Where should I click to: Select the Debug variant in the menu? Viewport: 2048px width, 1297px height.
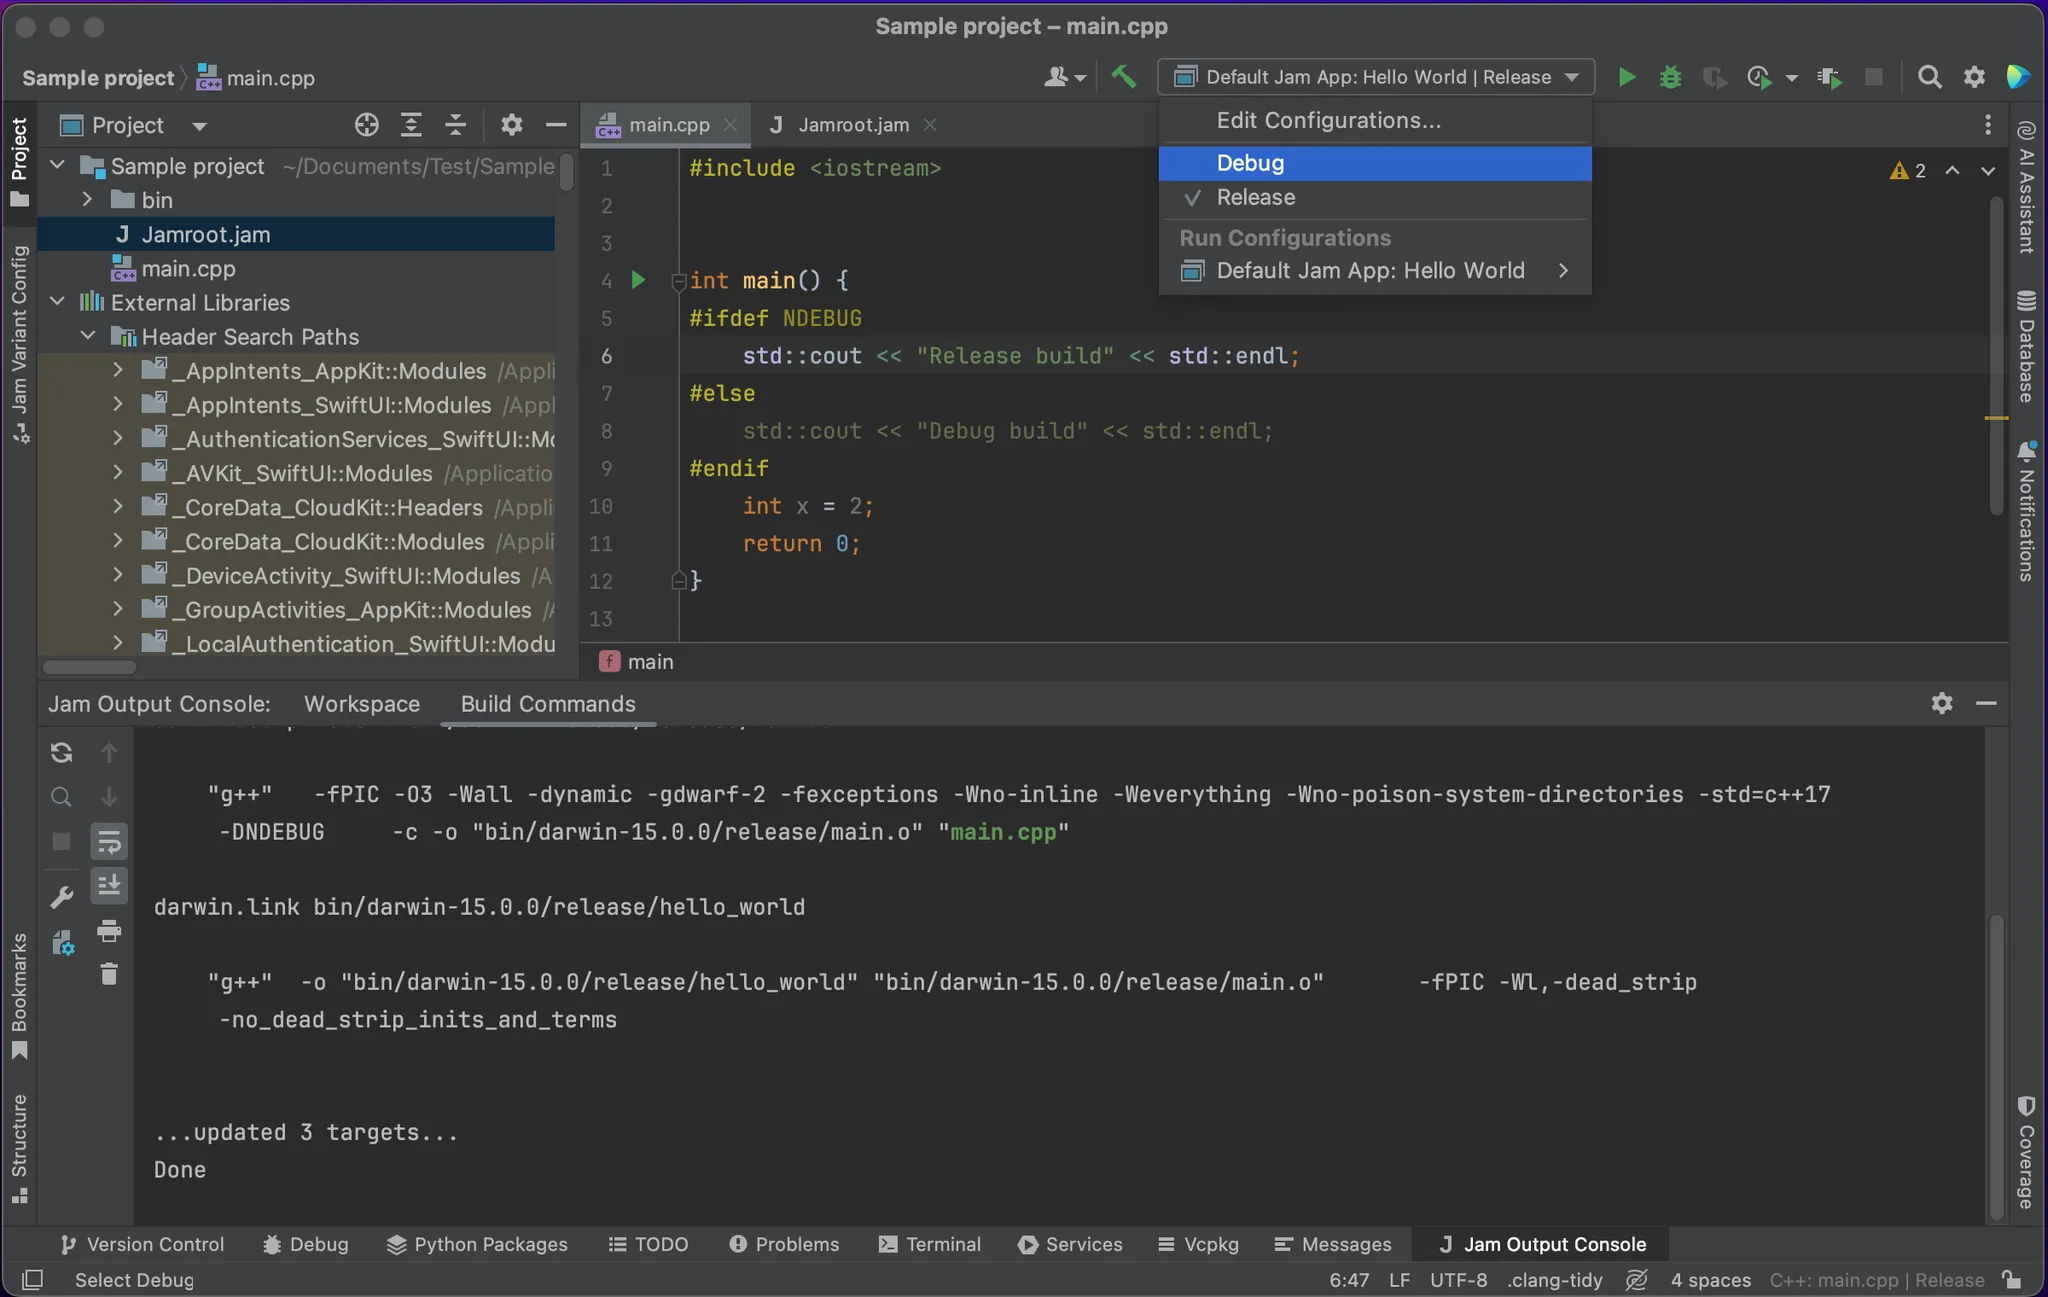pyautogui.click(x=1375, y=163)
